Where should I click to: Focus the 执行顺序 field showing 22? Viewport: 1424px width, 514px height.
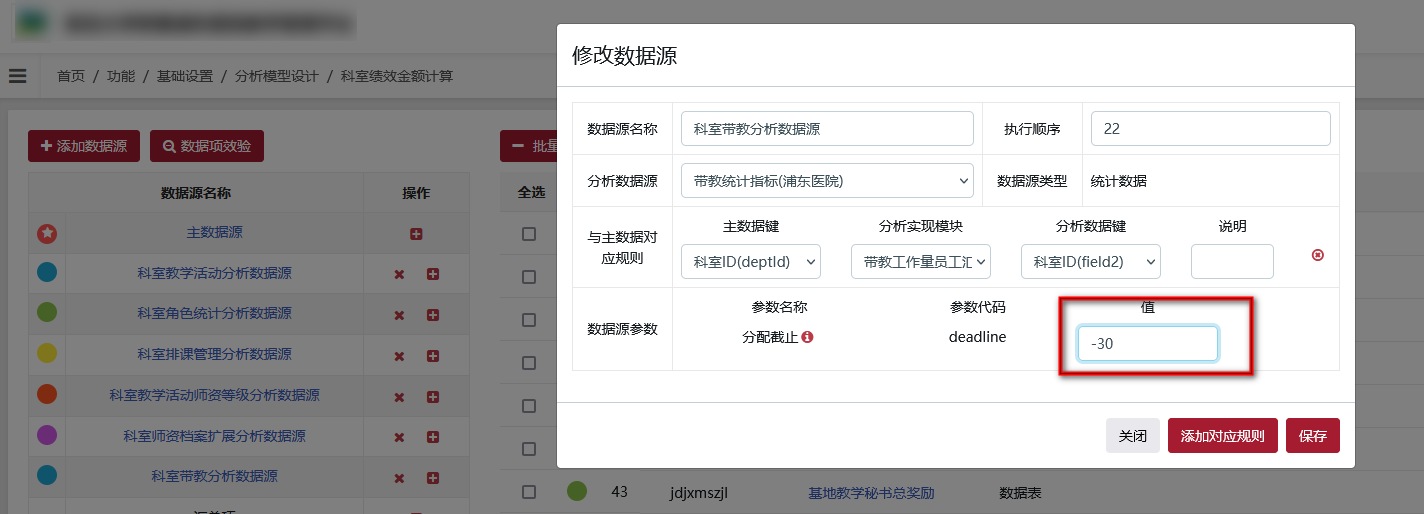point(1211,128)
